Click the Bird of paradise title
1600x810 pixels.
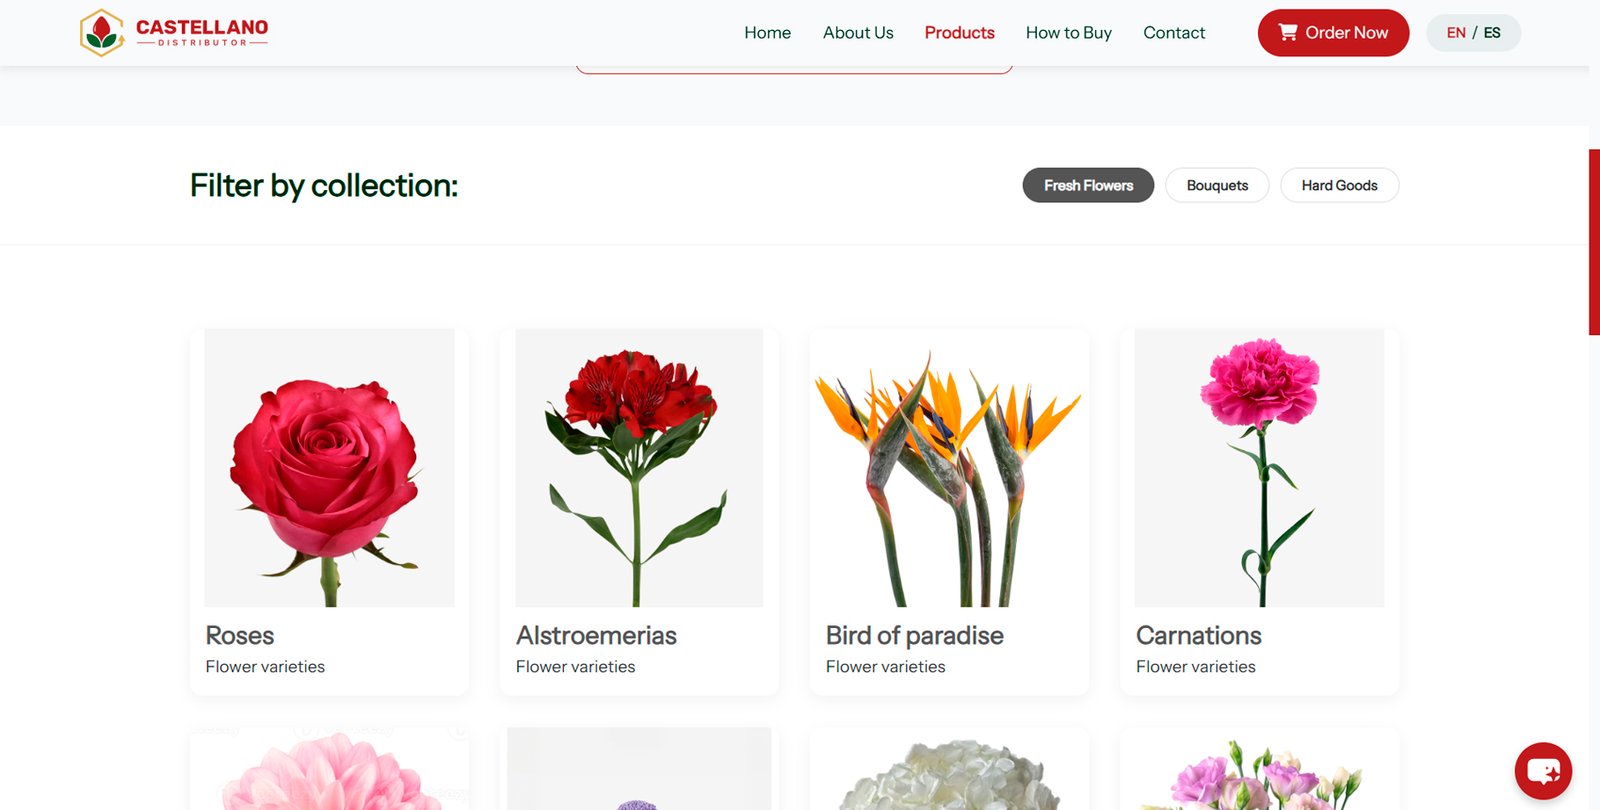point(915,636)
